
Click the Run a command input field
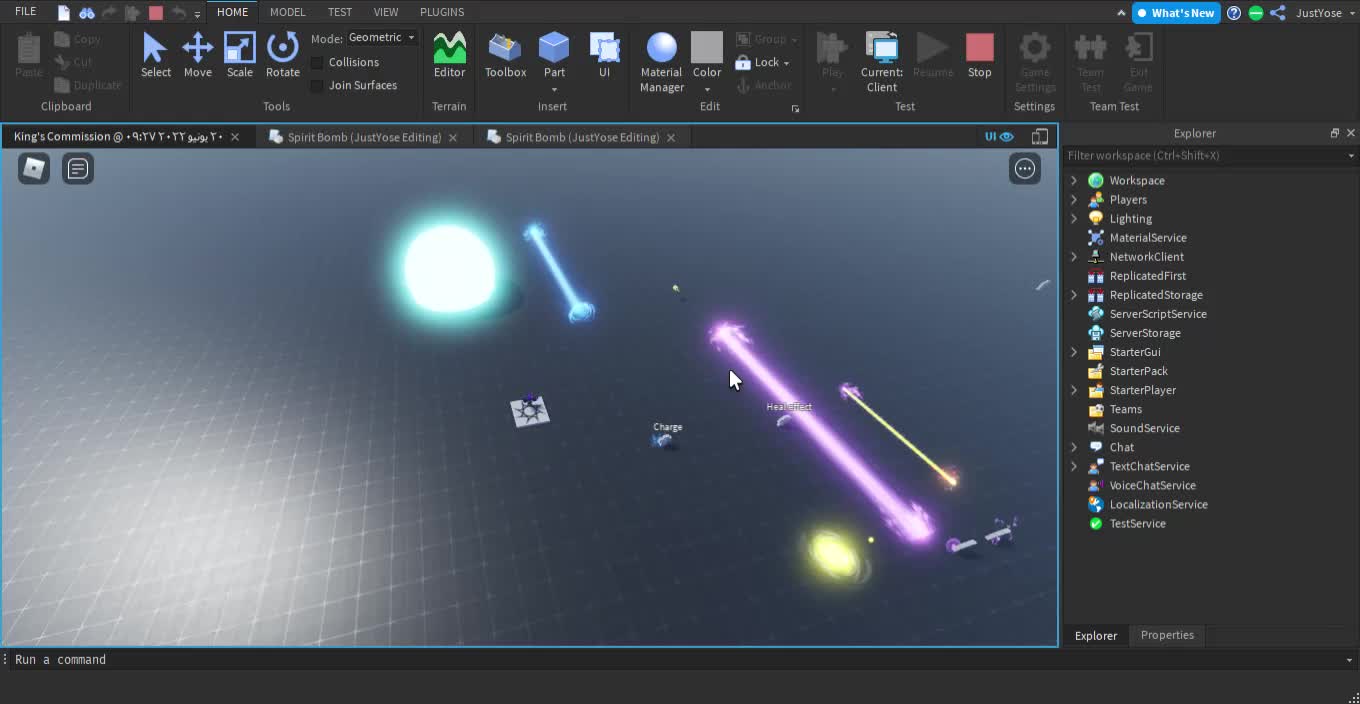(200, 659)
